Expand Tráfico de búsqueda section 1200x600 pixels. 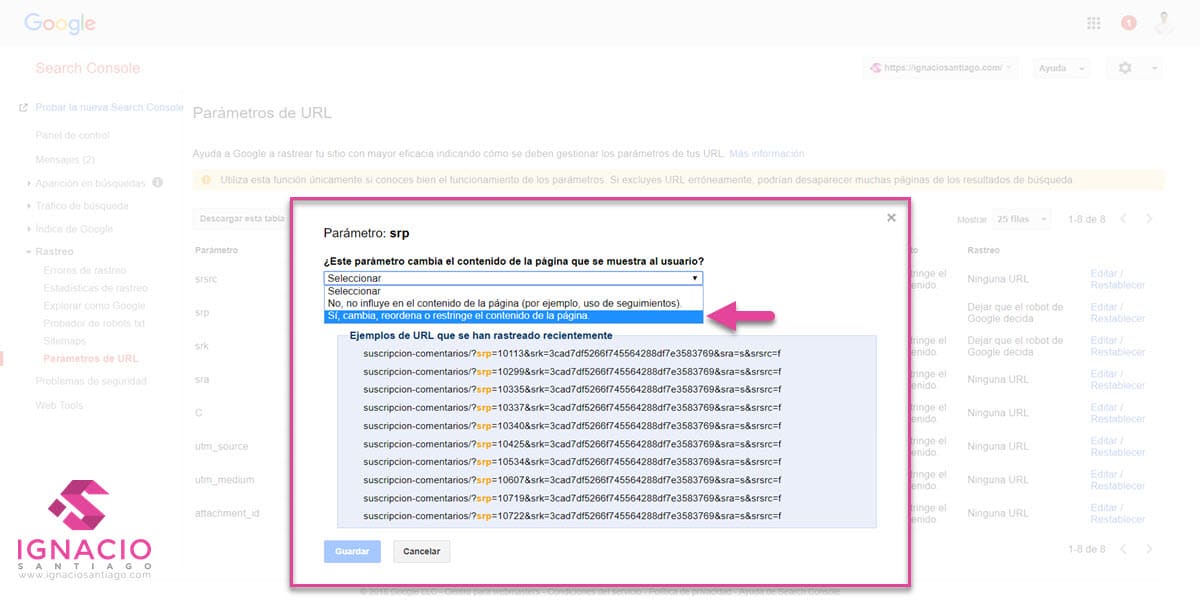[x=80, y=206]
